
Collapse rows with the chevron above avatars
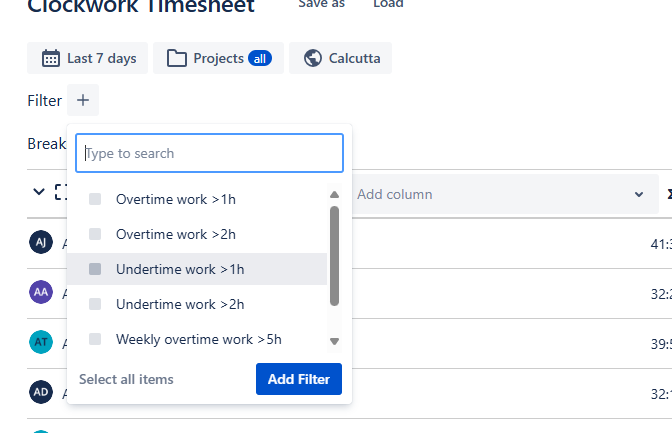39,192
